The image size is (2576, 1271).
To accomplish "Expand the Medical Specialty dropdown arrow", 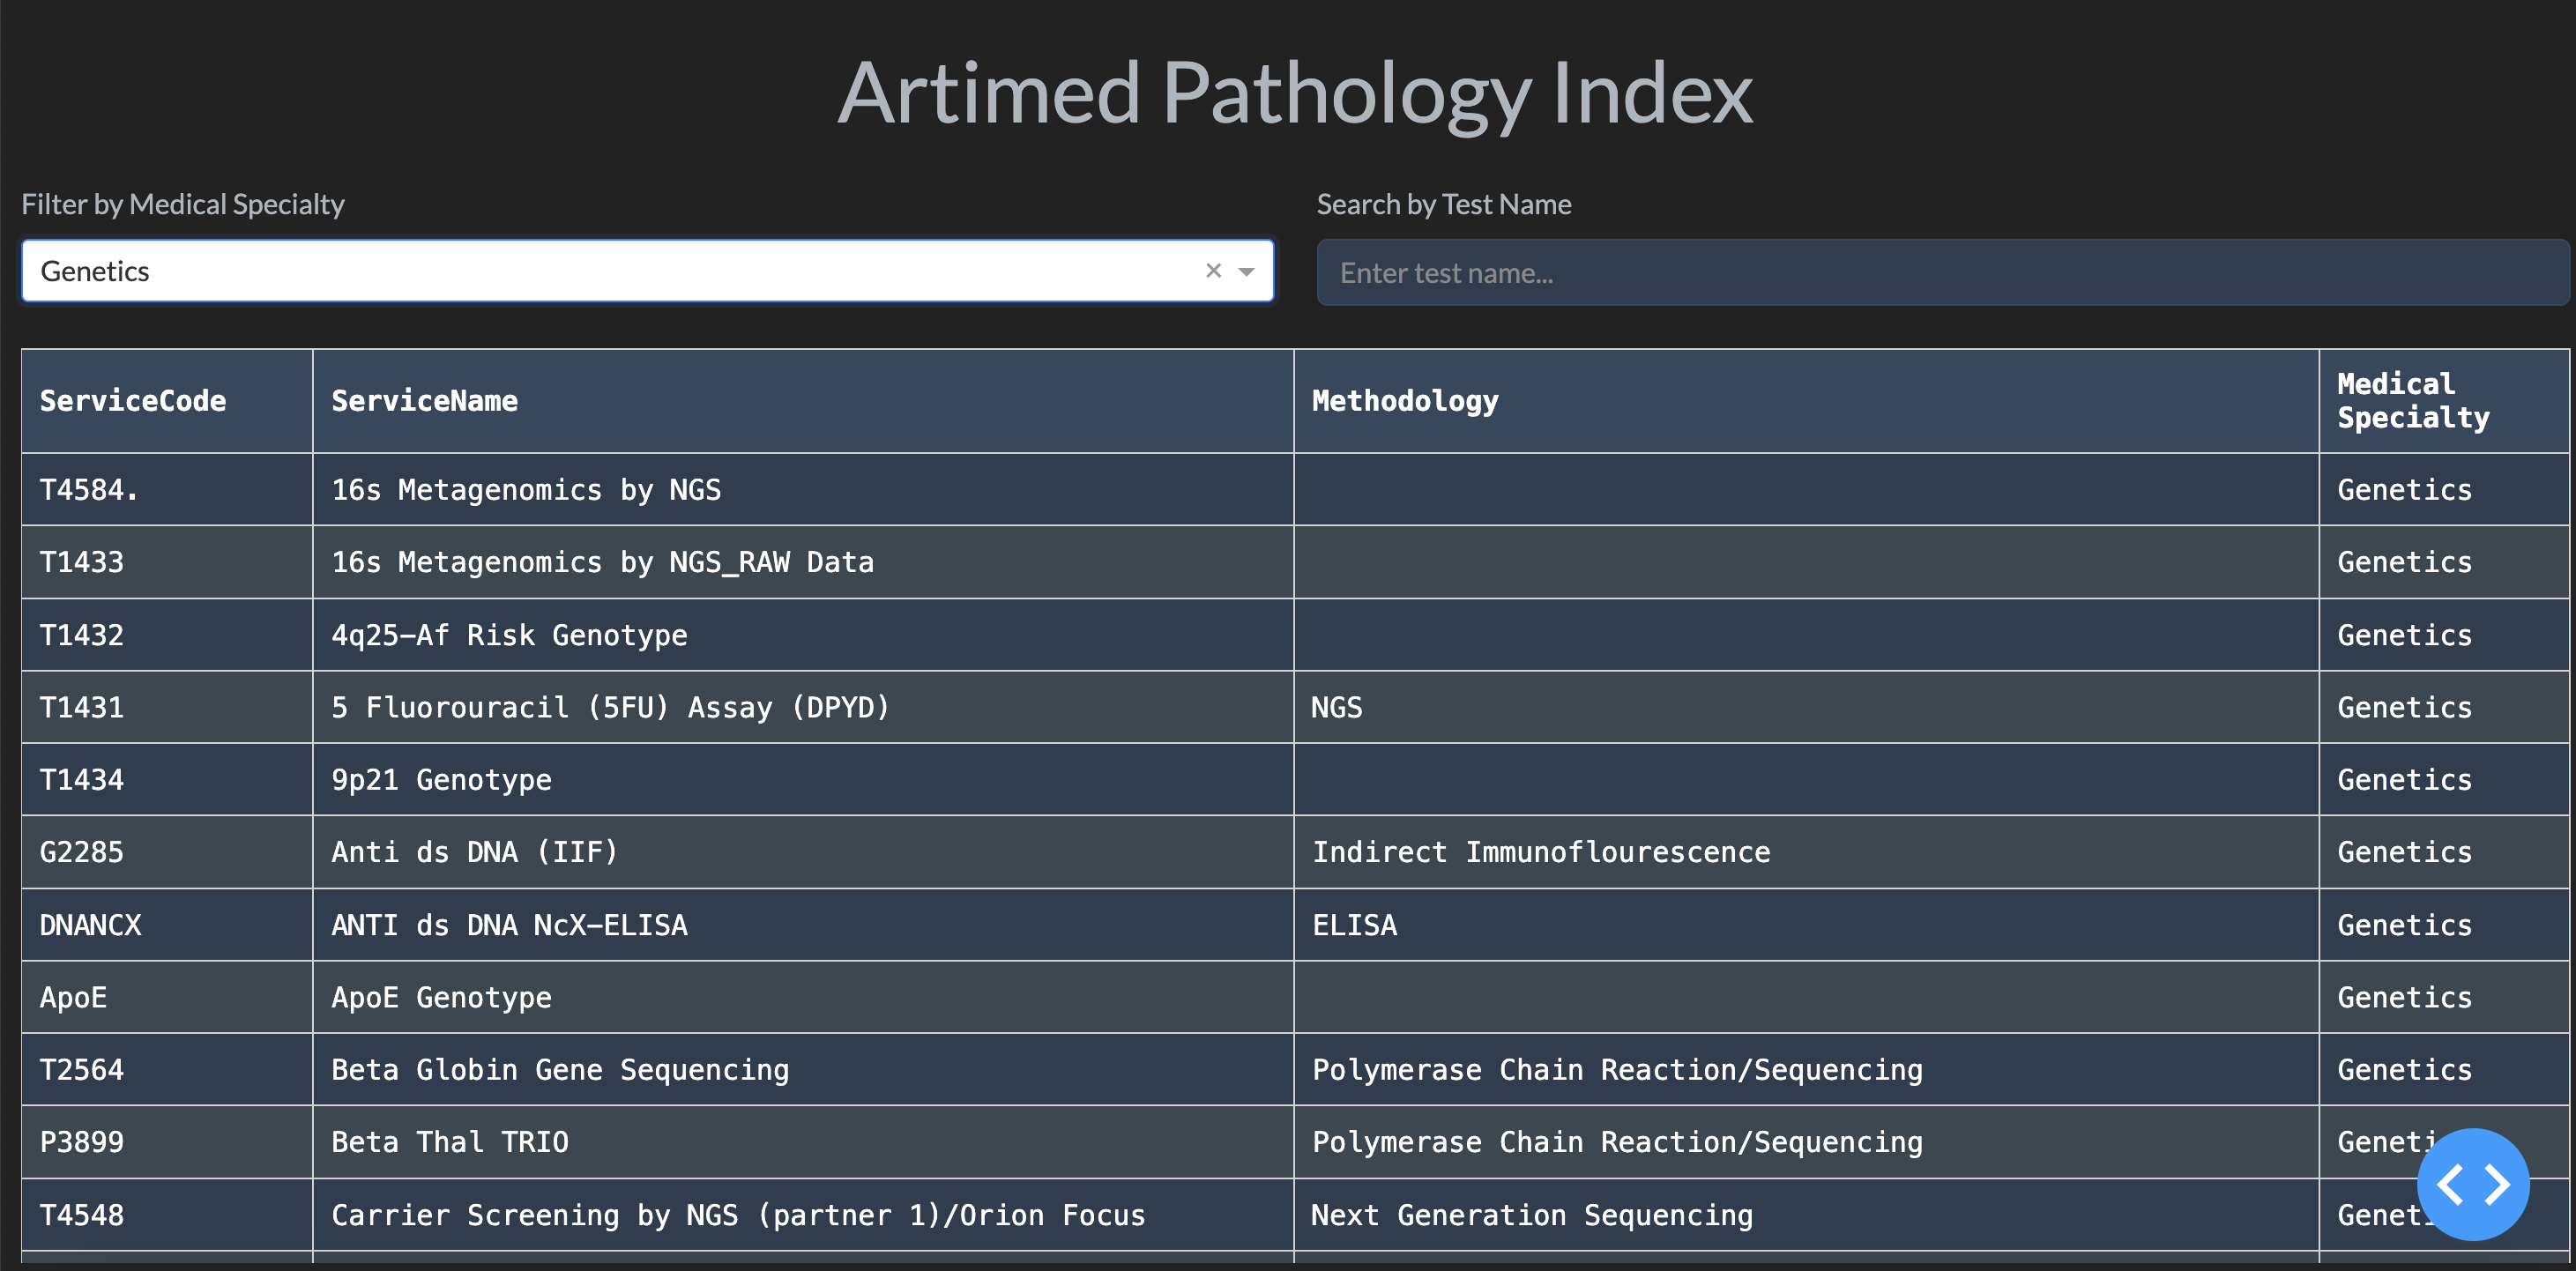I will pyautogui.click(x=1246, y=271).
